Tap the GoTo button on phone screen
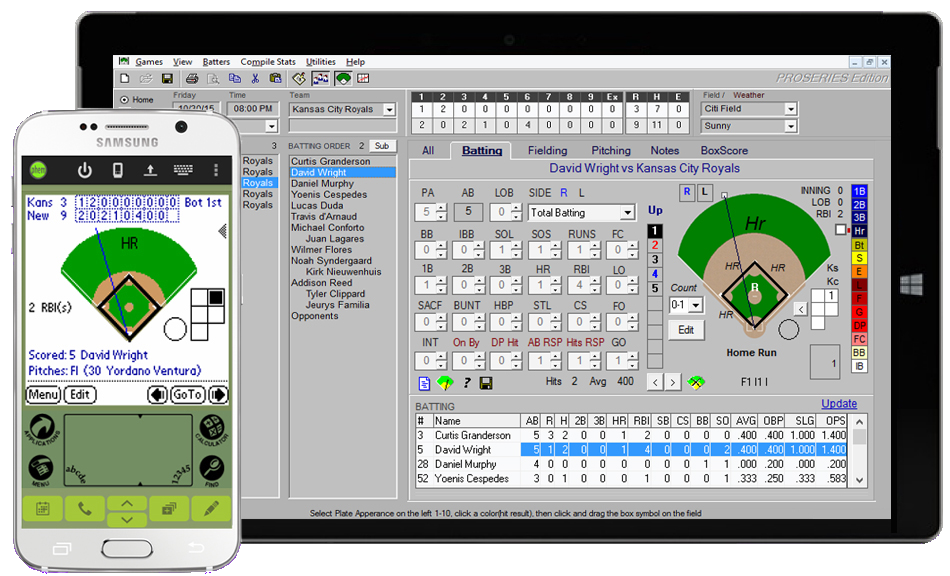 coord(187,395)
